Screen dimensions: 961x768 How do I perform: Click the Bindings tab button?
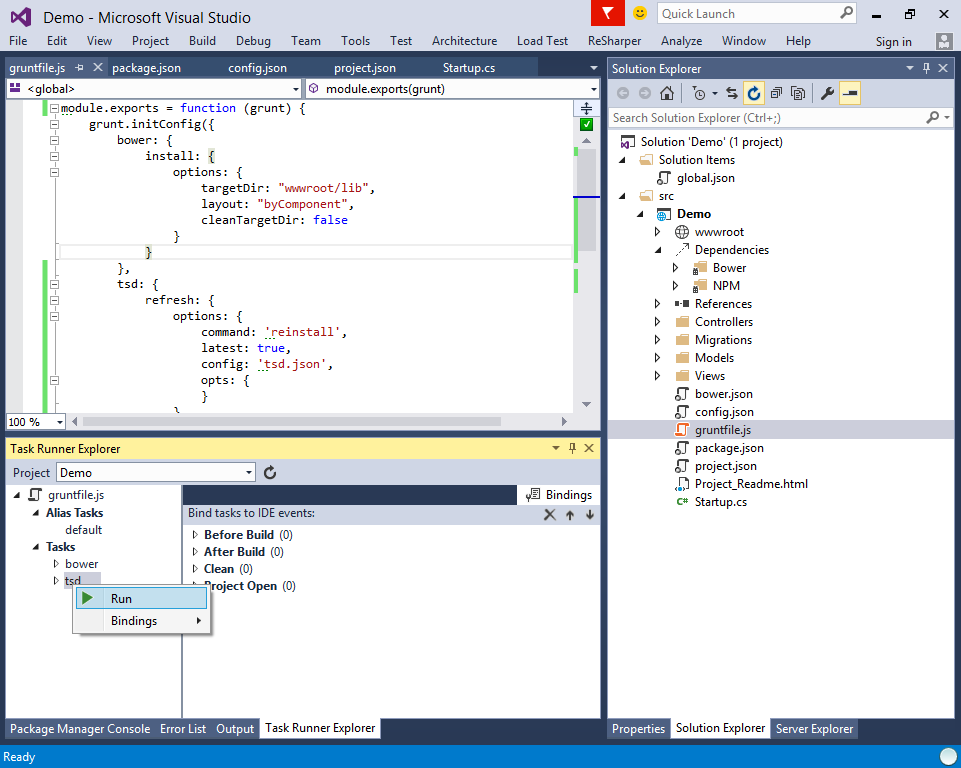click(559, 495)
